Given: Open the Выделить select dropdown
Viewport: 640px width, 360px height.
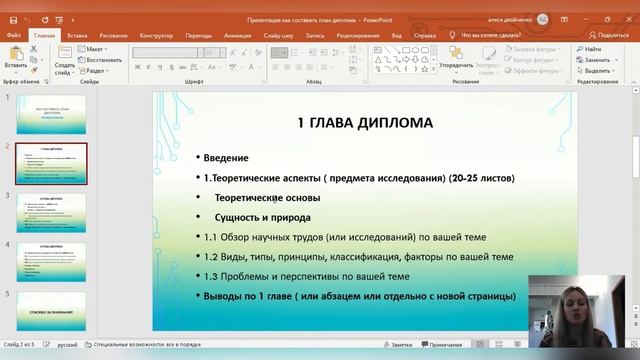Looking at the screenshot, I should click(x=597, y=71).
